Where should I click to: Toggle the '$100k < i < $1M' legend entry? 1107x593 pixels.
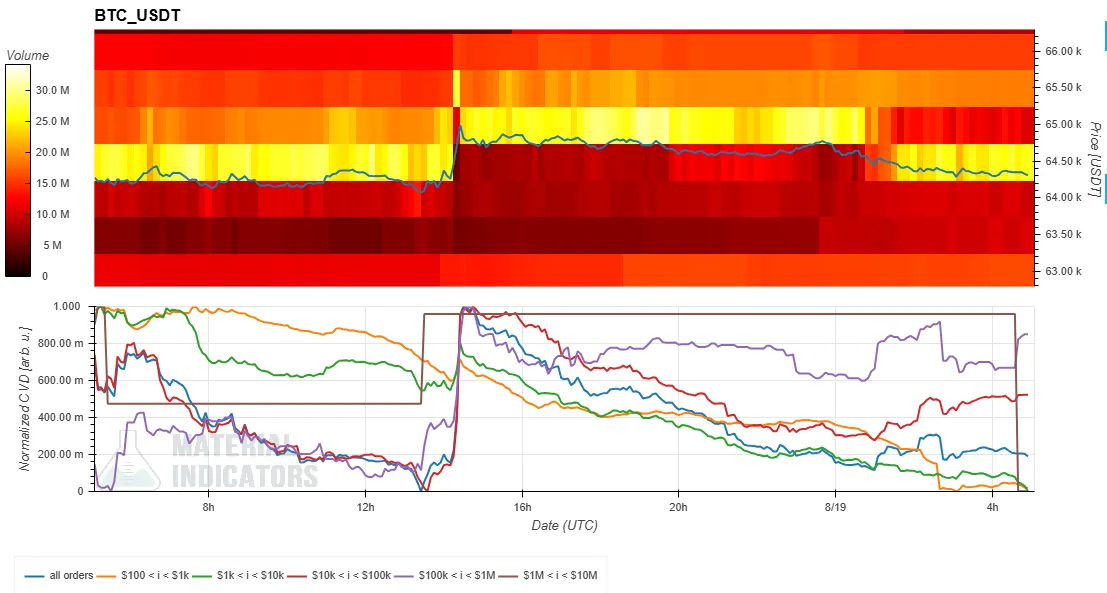pyautogui.click(x=444, y=575)
